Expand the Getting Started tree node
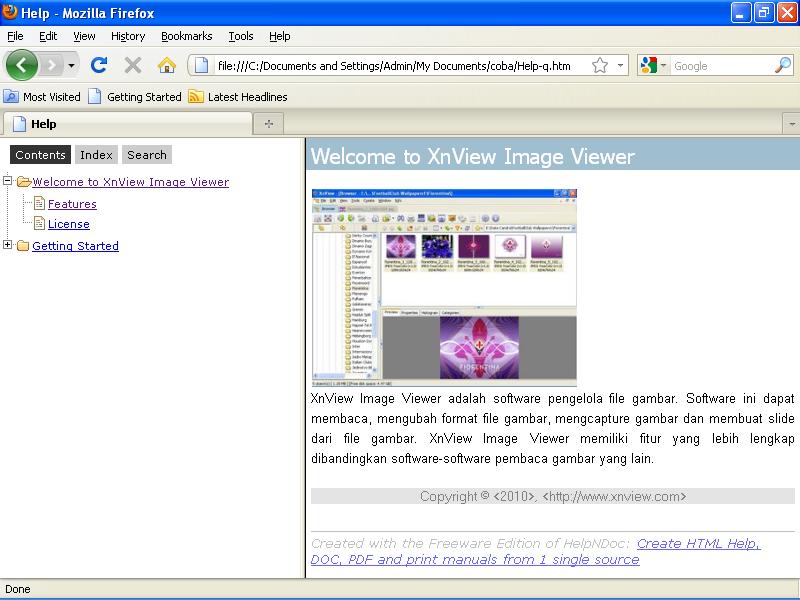 click(x=7, y=244)
